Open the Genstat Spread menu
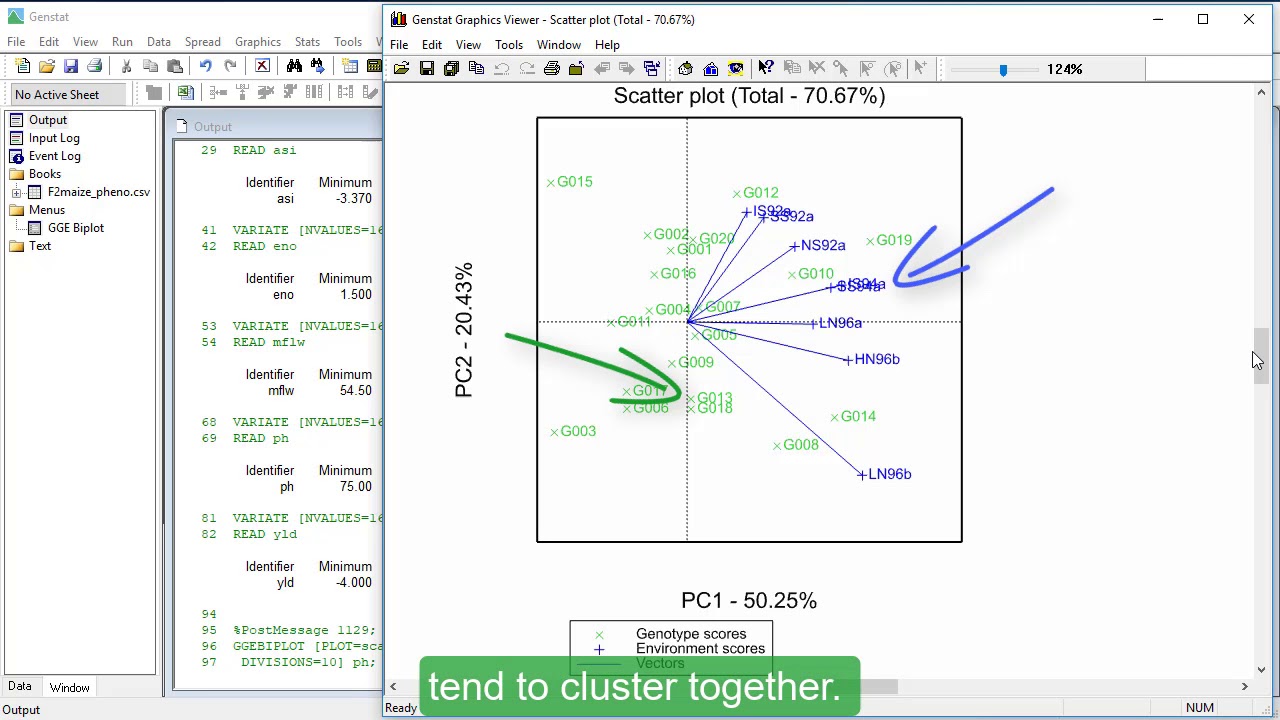 tap(202, 42)
